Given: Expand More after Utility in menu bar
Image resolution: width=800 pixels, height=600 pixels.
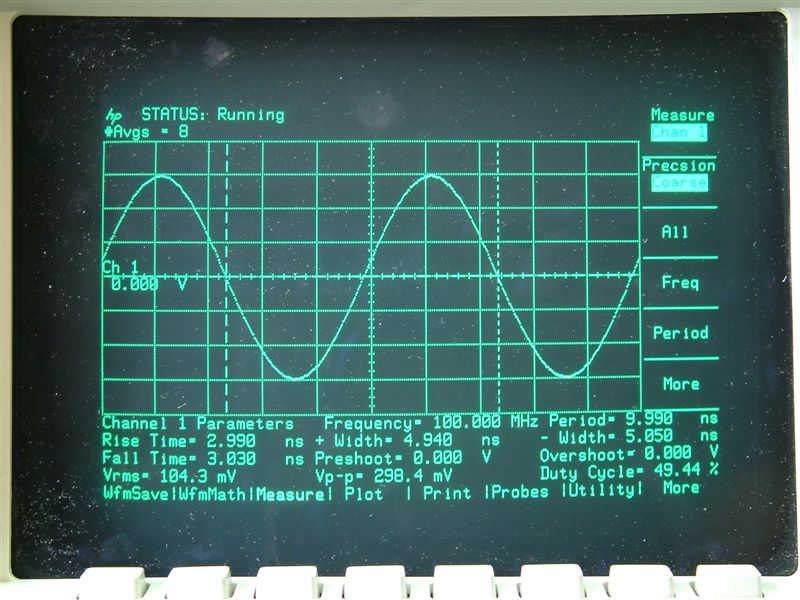Looking at the screenshot, I should (x=680, y=488).
